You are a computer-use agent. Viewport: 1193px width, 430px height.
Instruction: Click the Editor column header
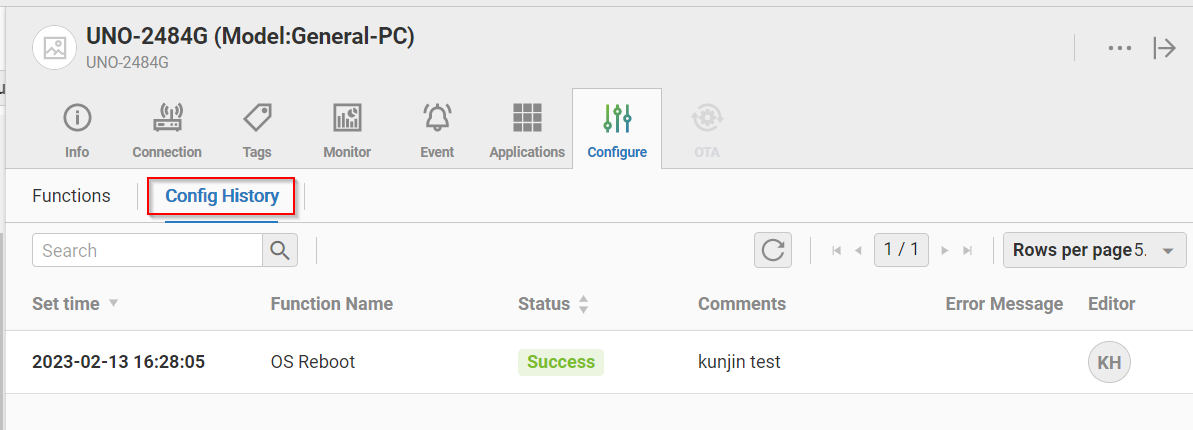(x=1112, y=304)
